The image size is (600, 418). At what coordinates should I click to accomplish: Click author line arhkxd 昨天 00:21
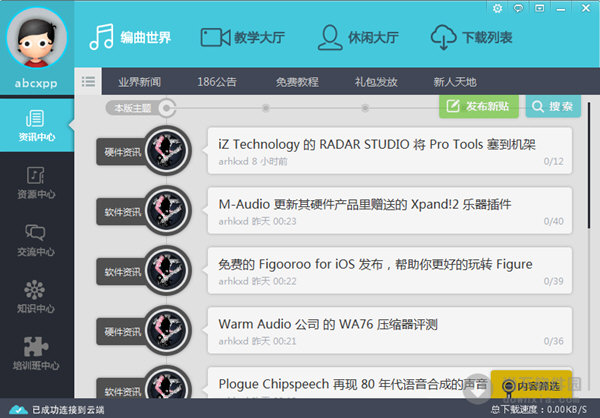pyautogui.click(x=257, y=341)
